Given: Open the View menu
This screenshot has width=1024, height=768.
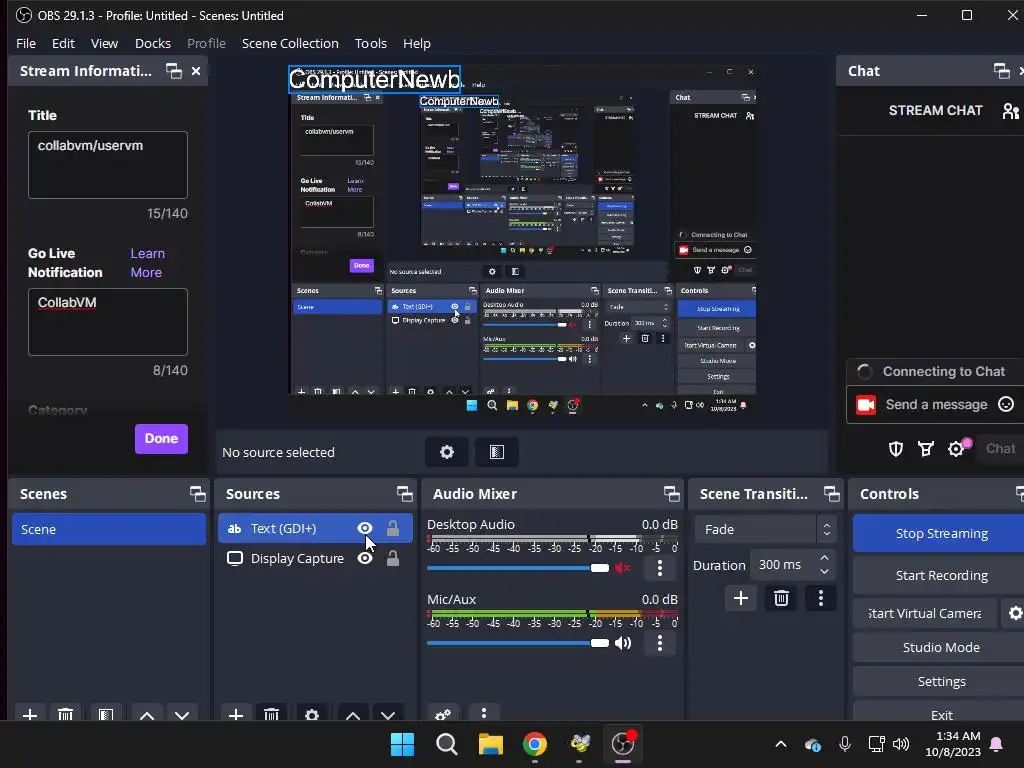Looking at the screenshot, I should point(104,43).
